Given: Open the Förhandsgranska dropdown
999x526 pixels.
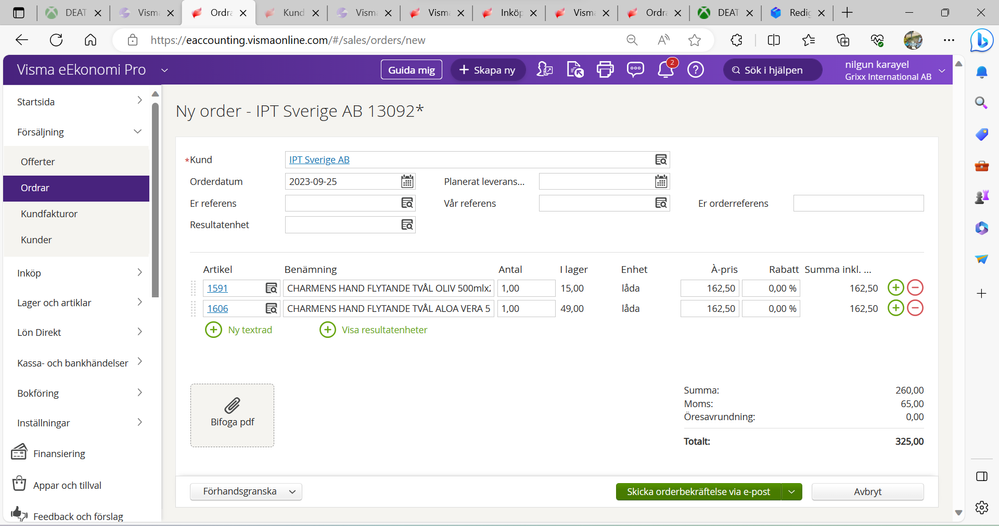Looking at the screenshot, I should 245,491.
